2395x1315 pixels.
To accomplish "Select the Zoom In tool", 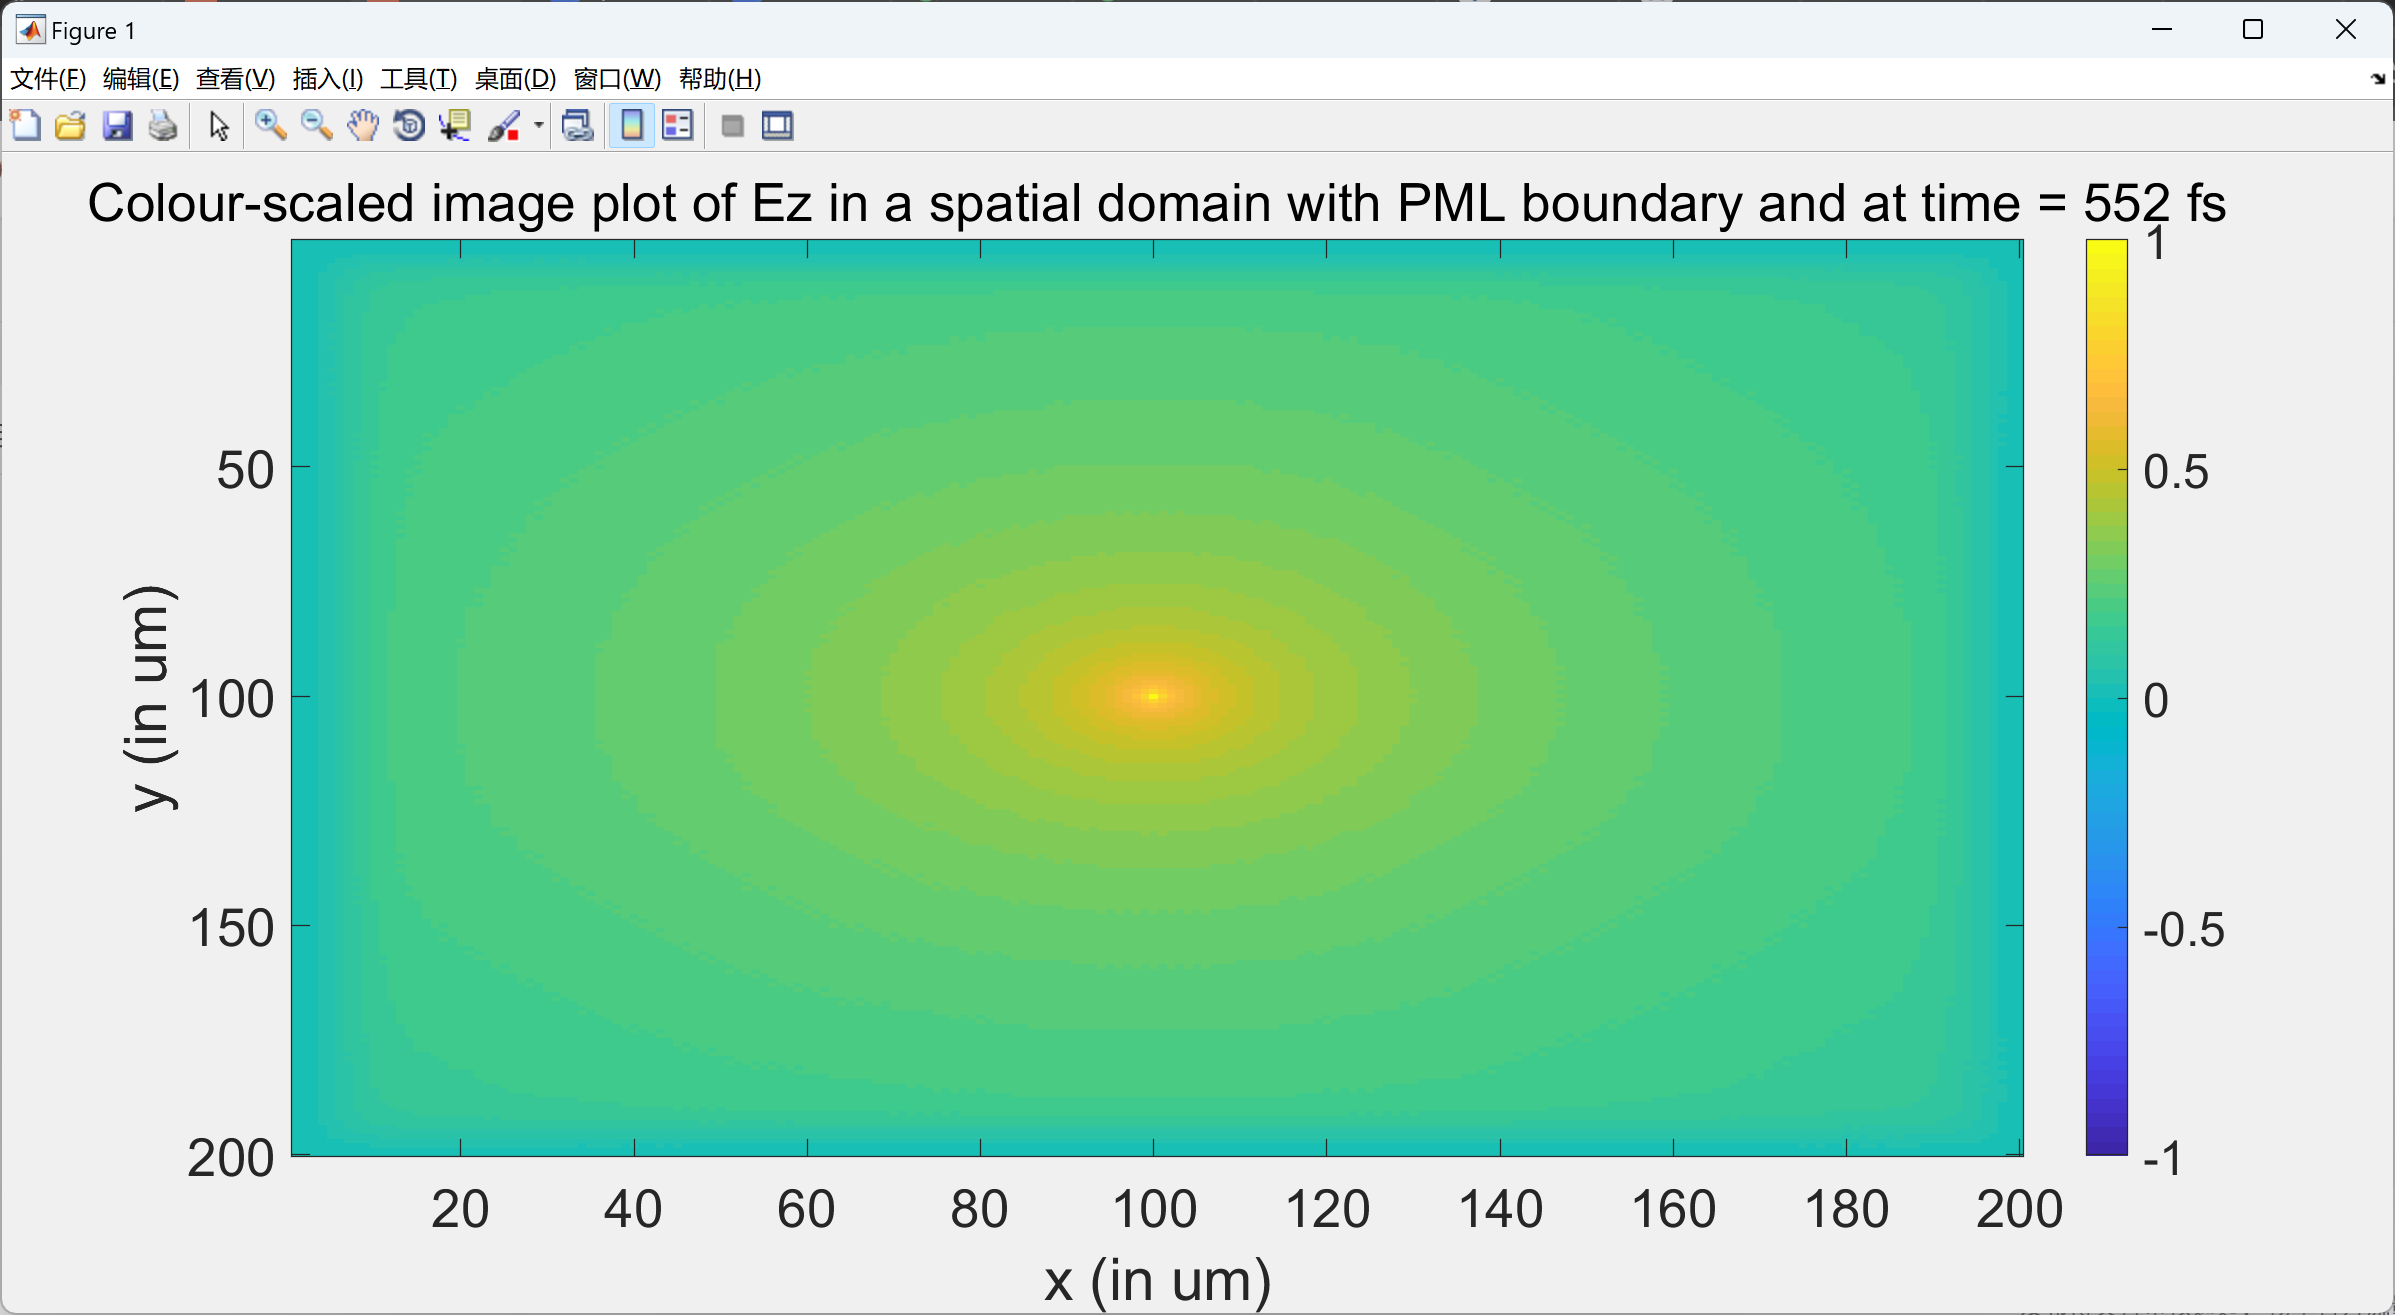I will pyautogui.click(x=270, y=126).
